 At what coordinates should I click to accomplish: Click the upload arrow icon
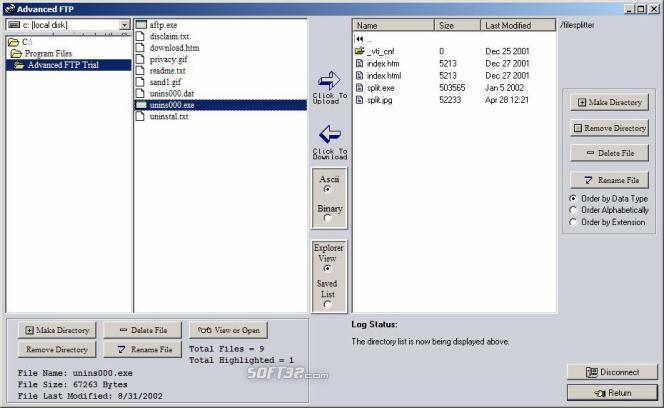coord(329,80)
